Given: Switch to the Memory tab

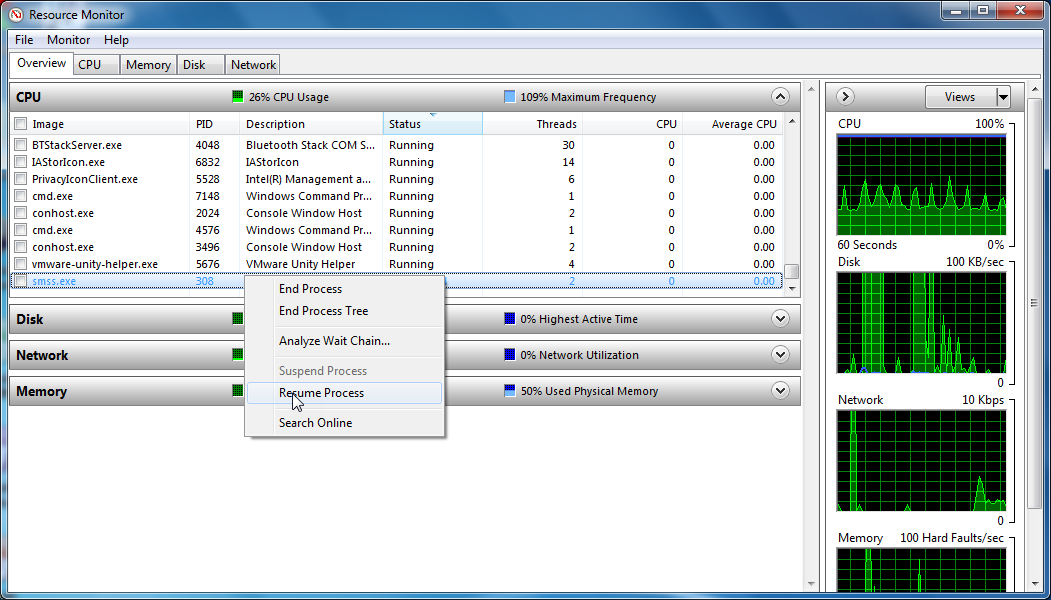Looking at the screenshot, I should pos(148,65).
